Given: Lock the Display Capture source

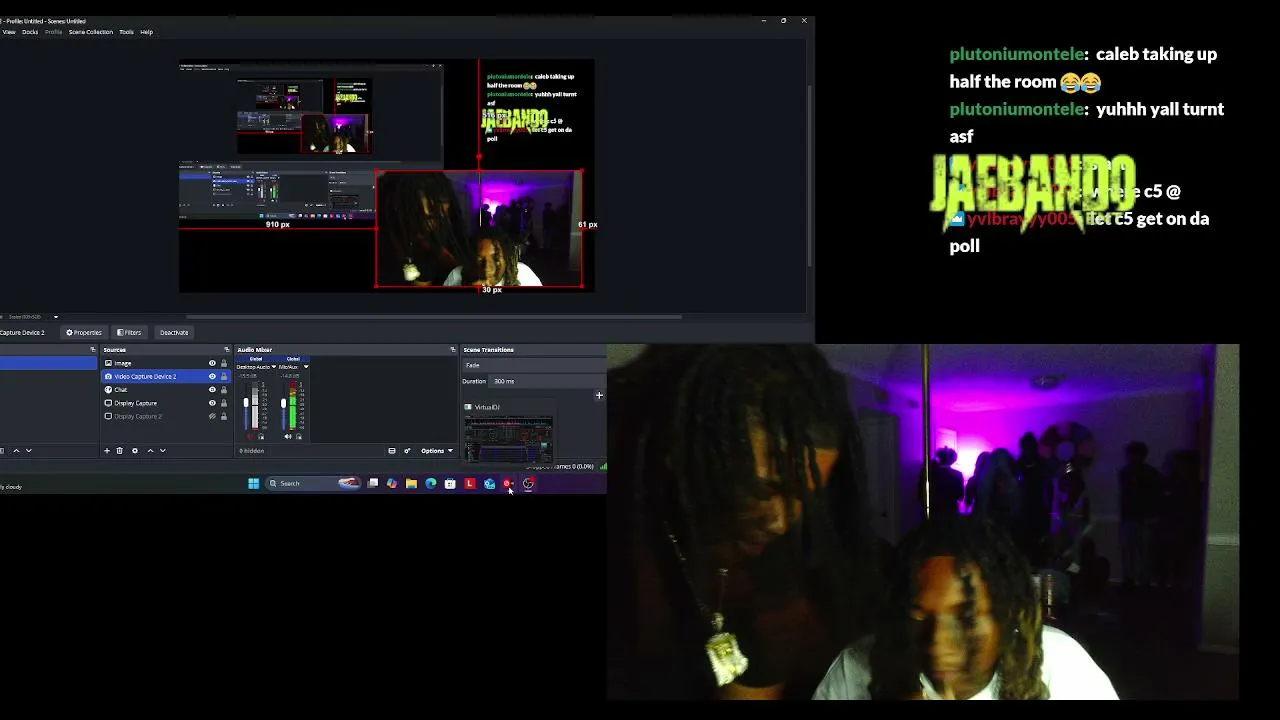Looking at the screenshot, I should coord(224,403).
